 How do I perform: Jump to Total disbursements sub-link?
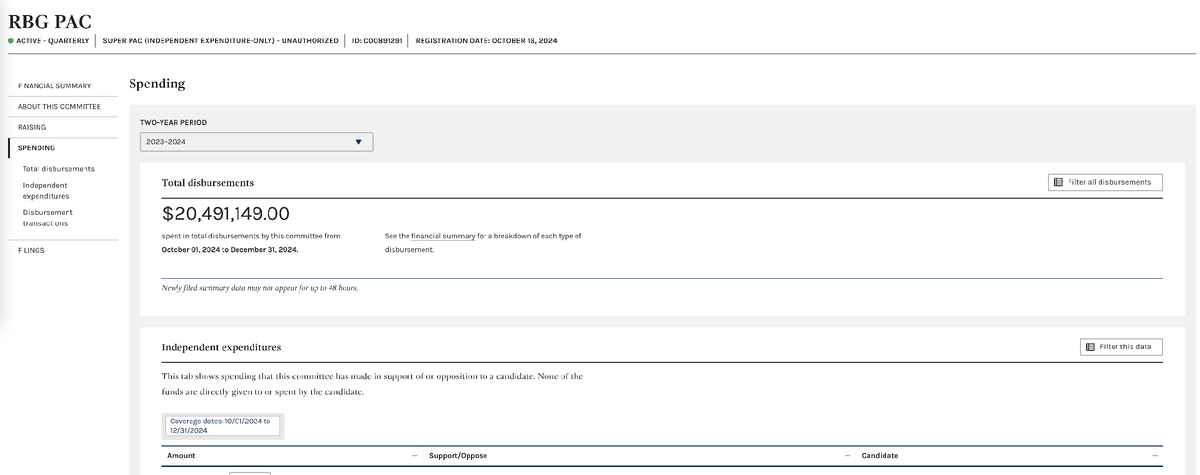tap(58, 169)
